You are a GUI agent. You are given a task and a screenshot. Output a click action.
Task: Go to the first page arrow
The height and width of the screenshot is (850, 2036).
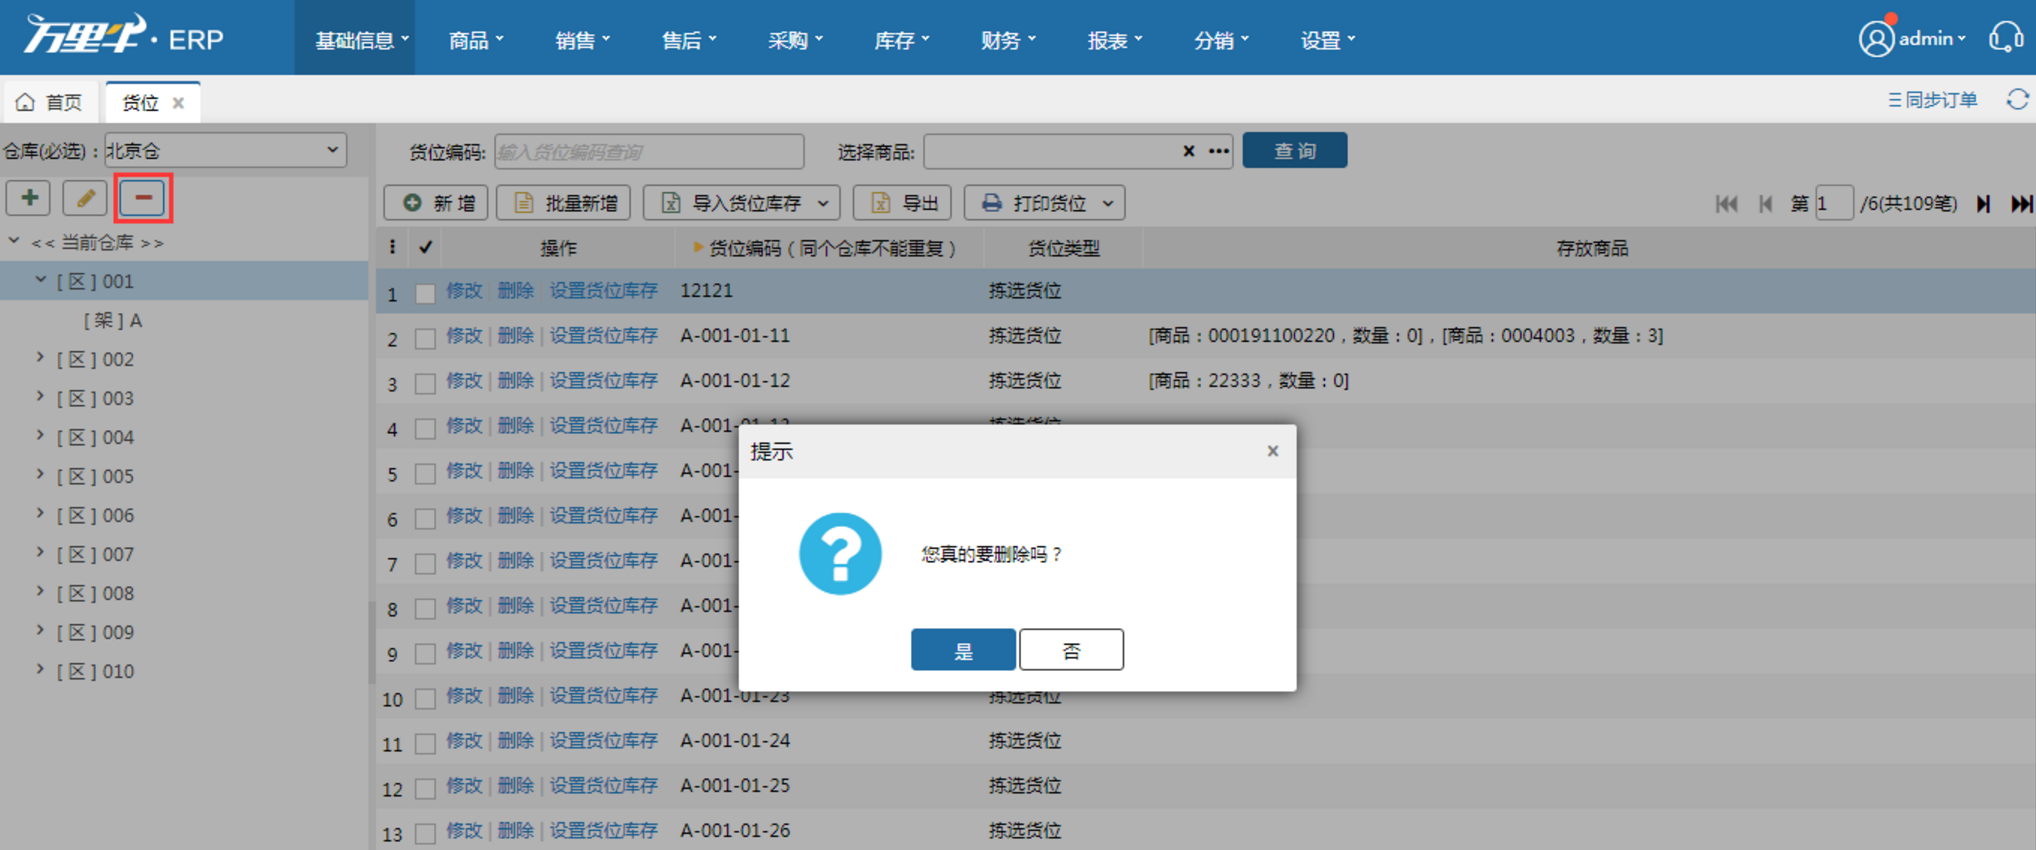tap(1726, 204)
